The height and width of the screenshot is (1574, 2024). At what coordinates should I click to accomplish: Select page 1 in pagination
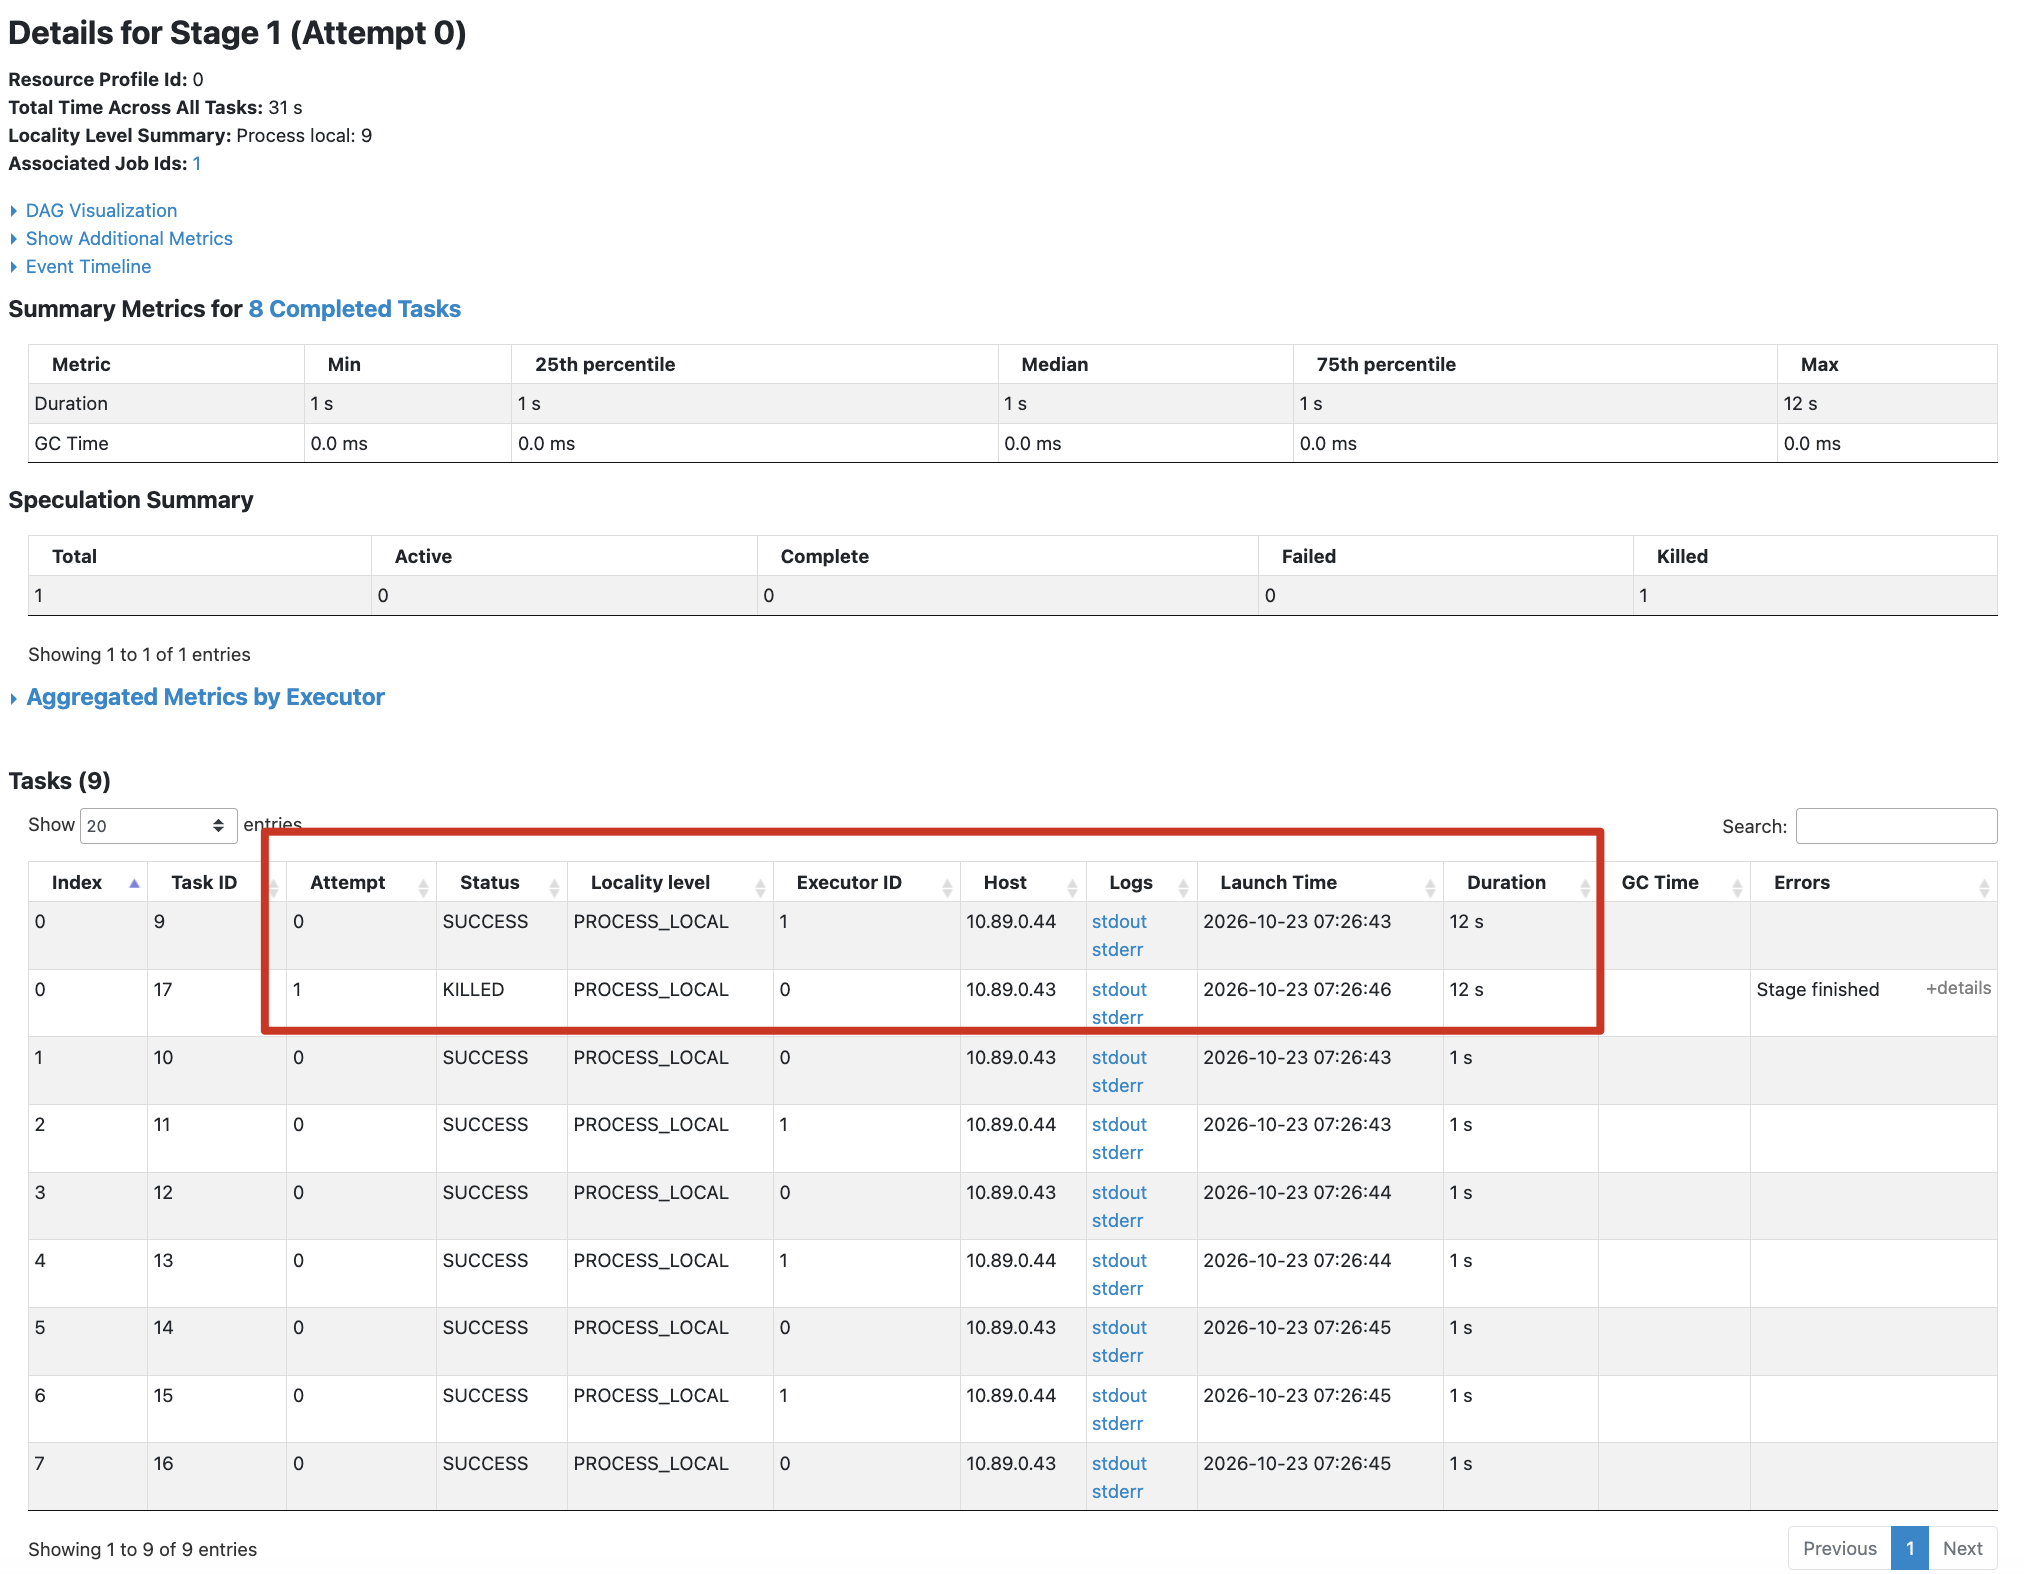tap(1909, 1548)
